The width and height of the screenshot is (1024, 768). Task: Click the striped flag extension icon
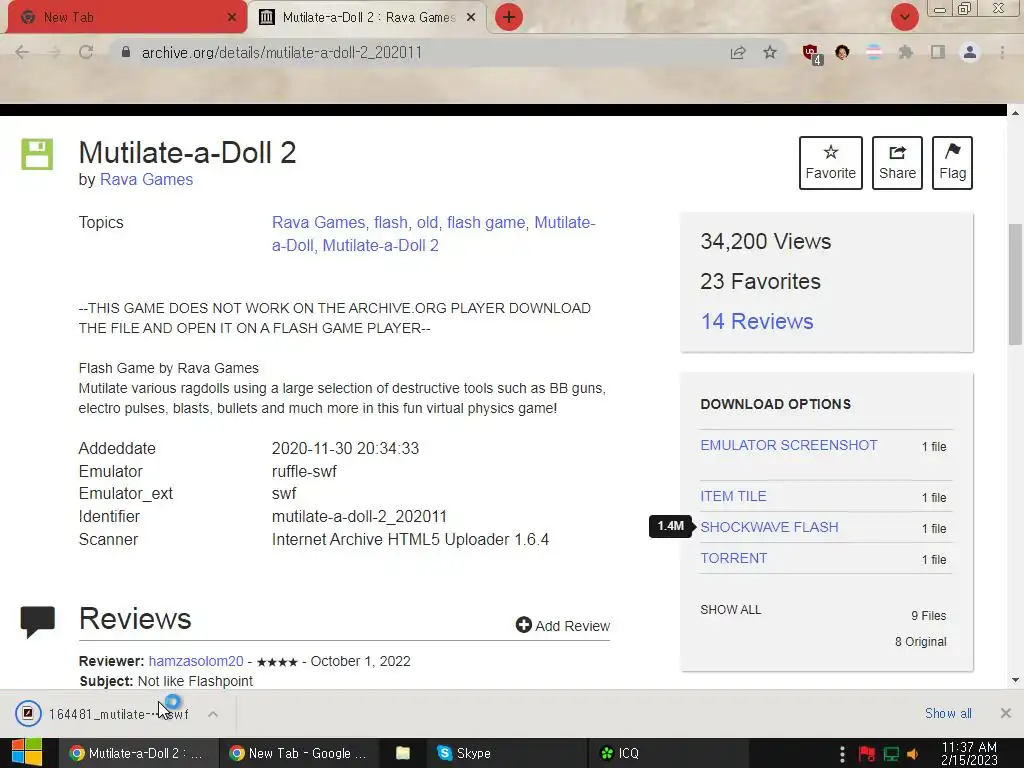click(x=874, y=52)
